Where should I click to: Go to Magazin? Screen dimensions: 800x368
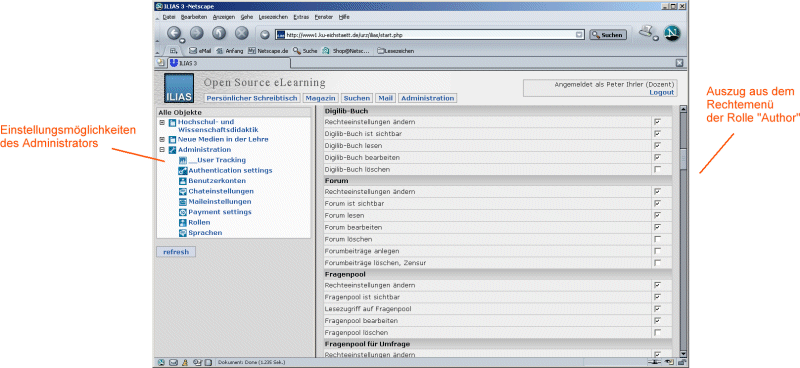pos(320,98)
